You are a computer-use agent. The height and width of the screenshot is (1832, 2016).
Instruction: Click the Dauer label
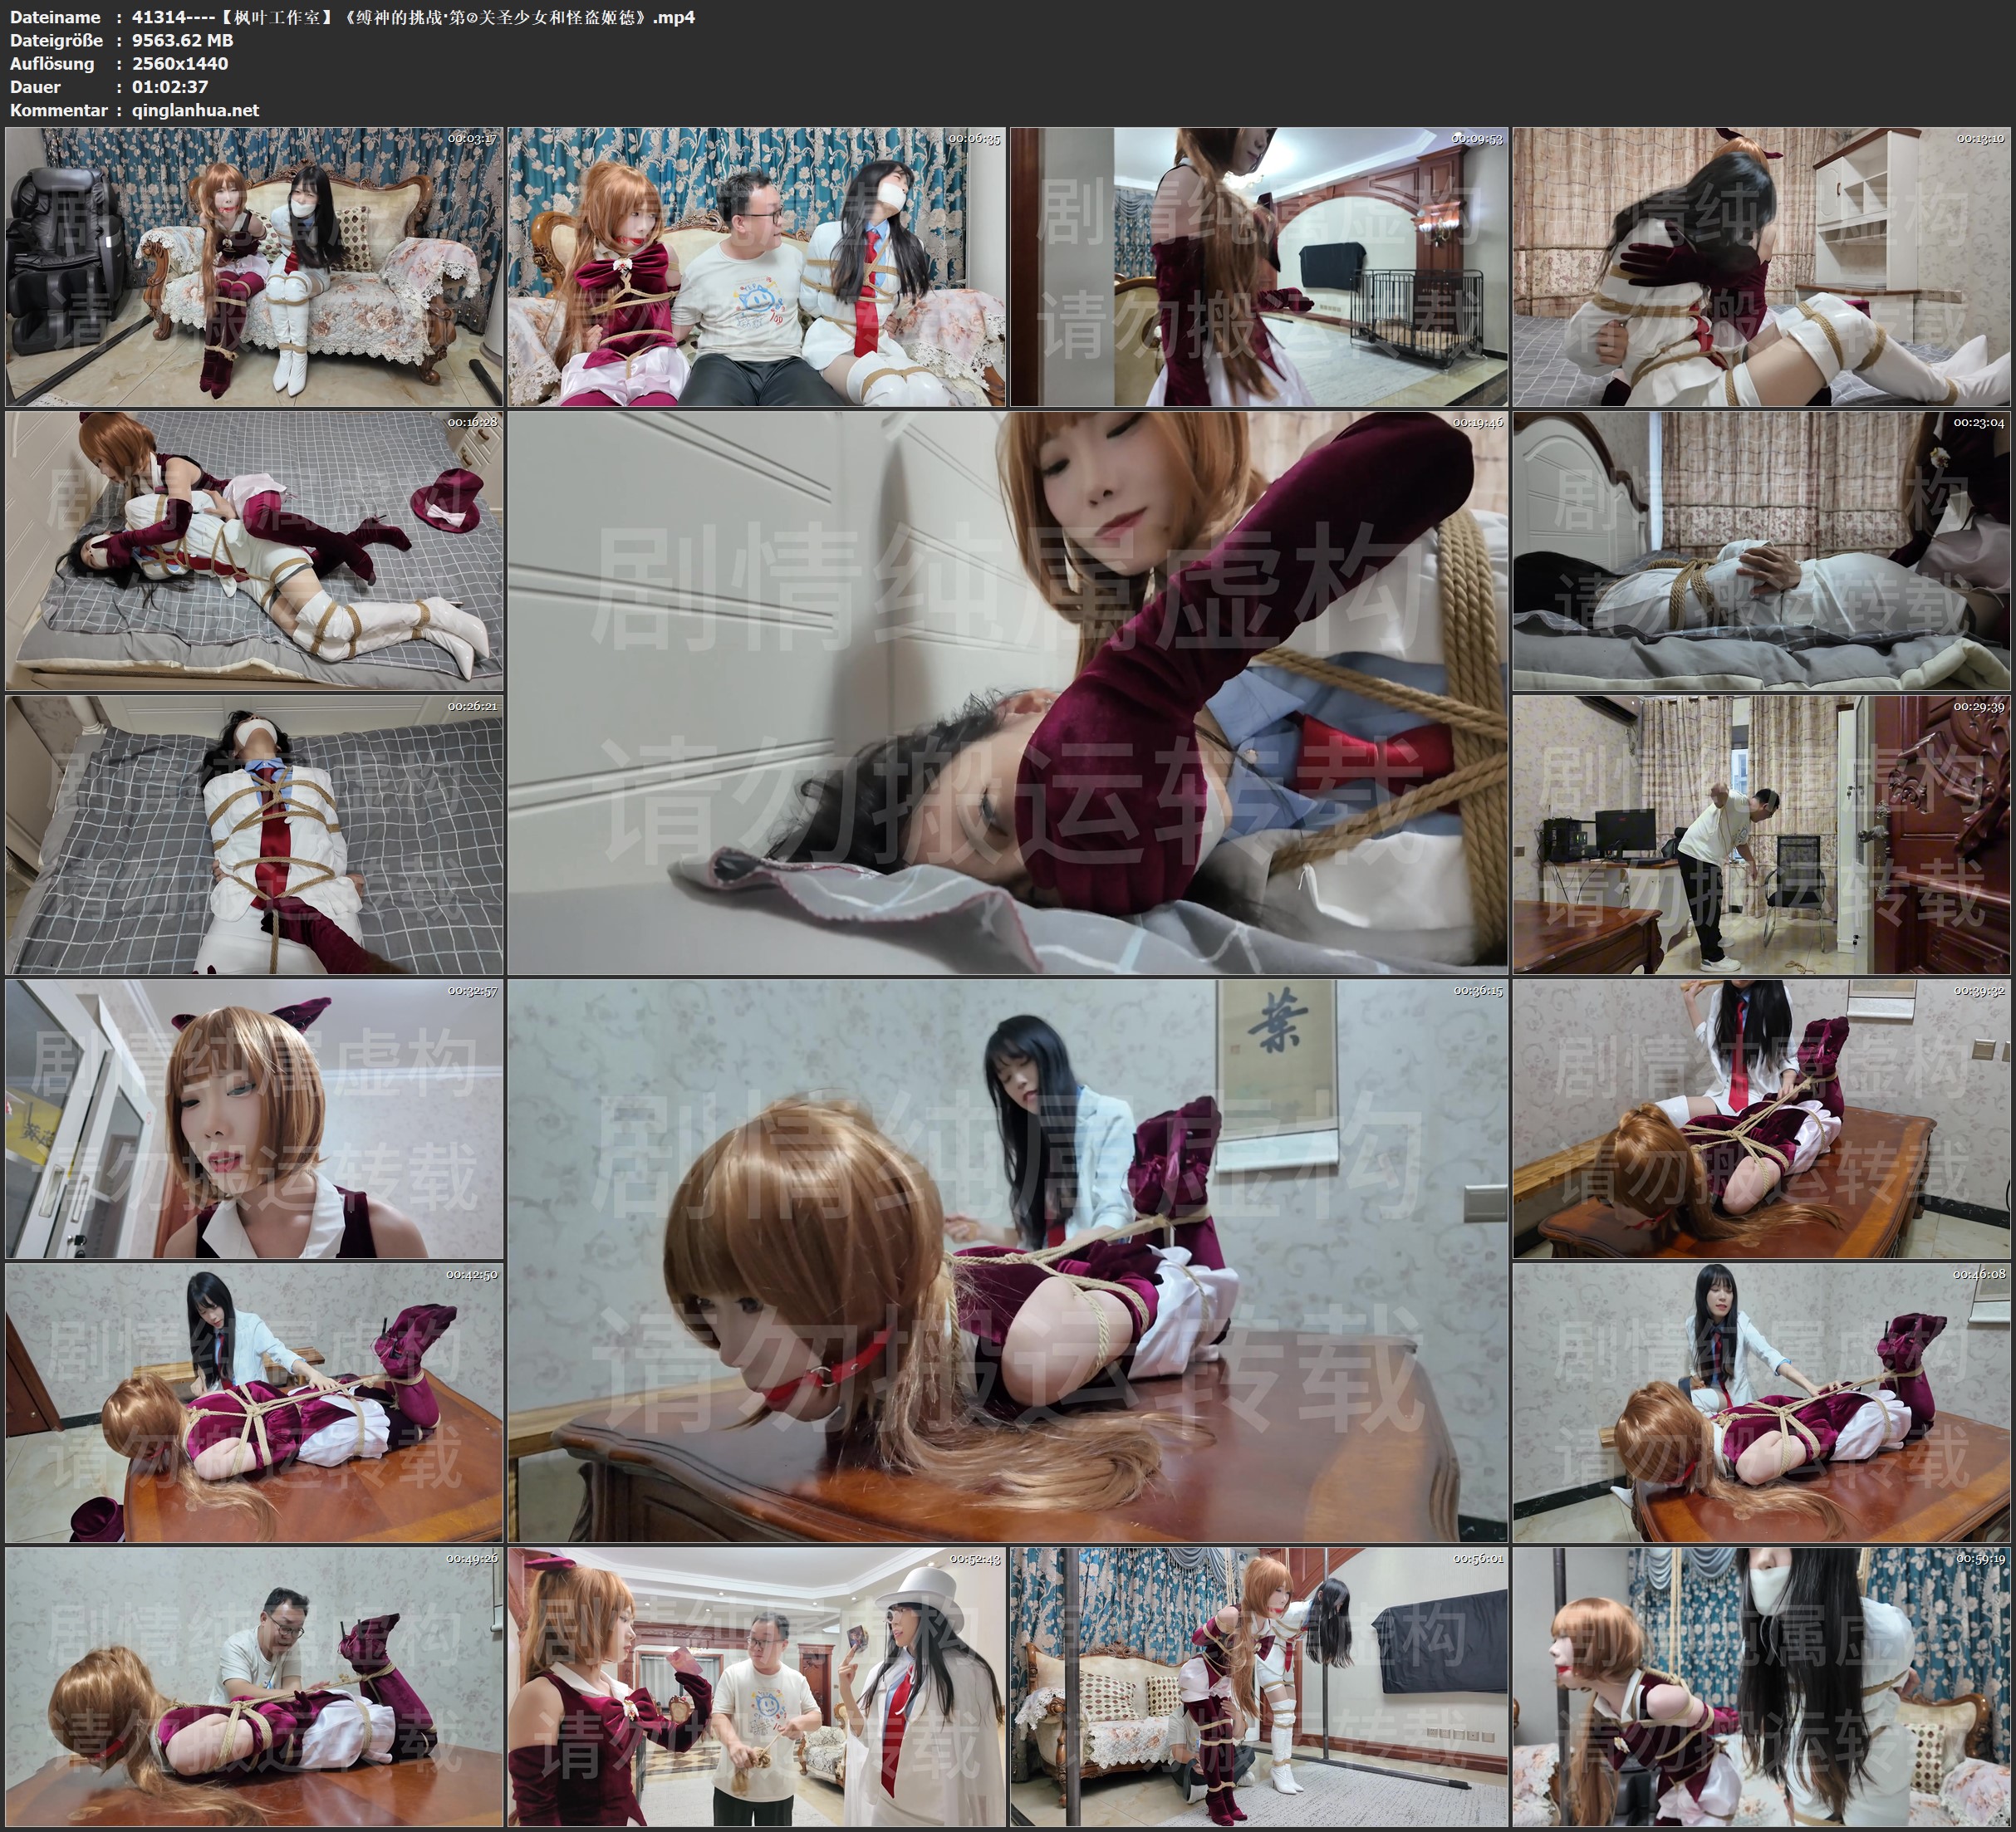pyautogui.click(x=35, y=87)
